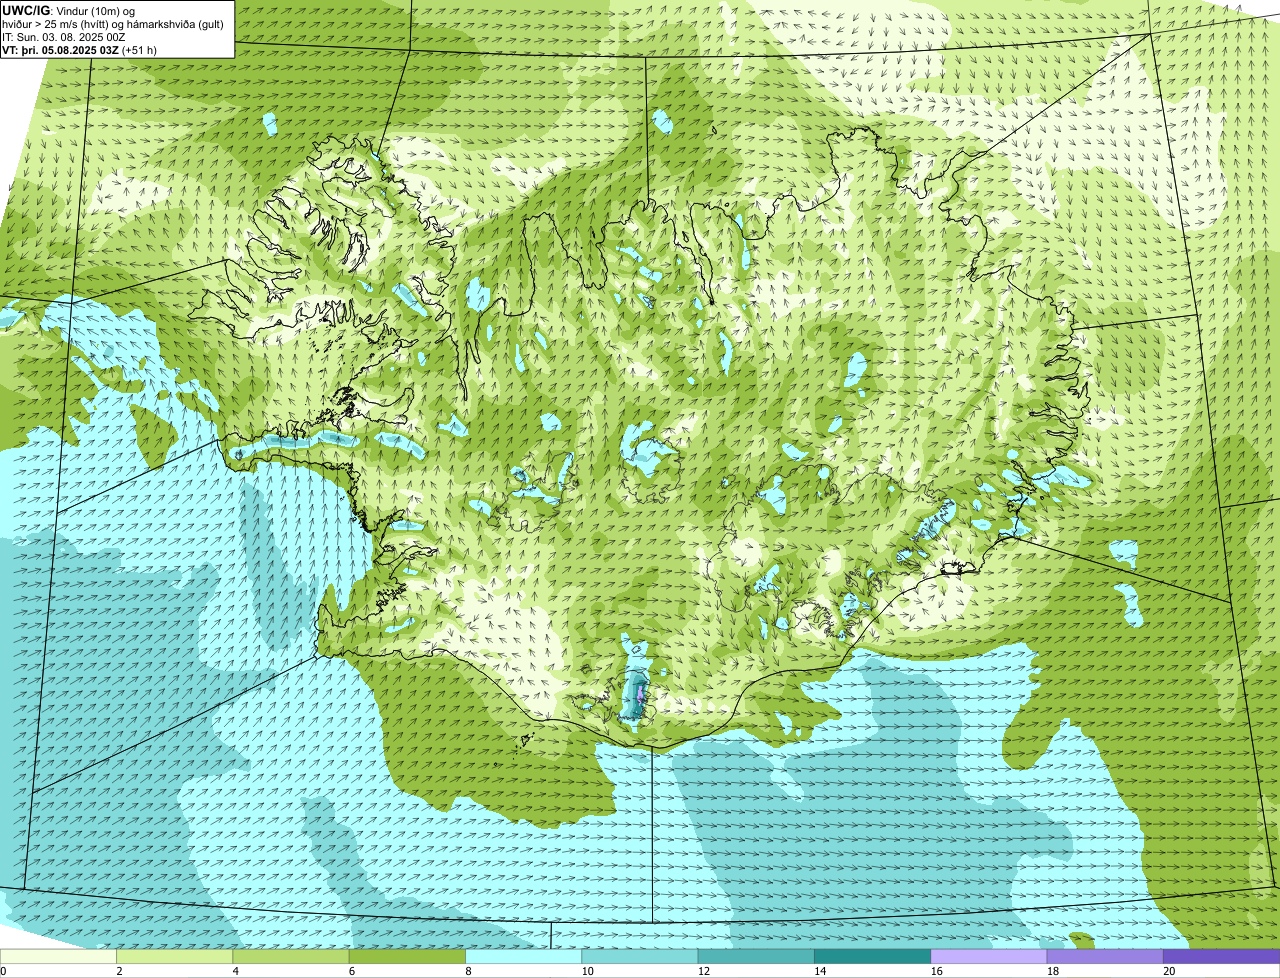
Task: Click the scale label "4"
Action: pos(235,971)
